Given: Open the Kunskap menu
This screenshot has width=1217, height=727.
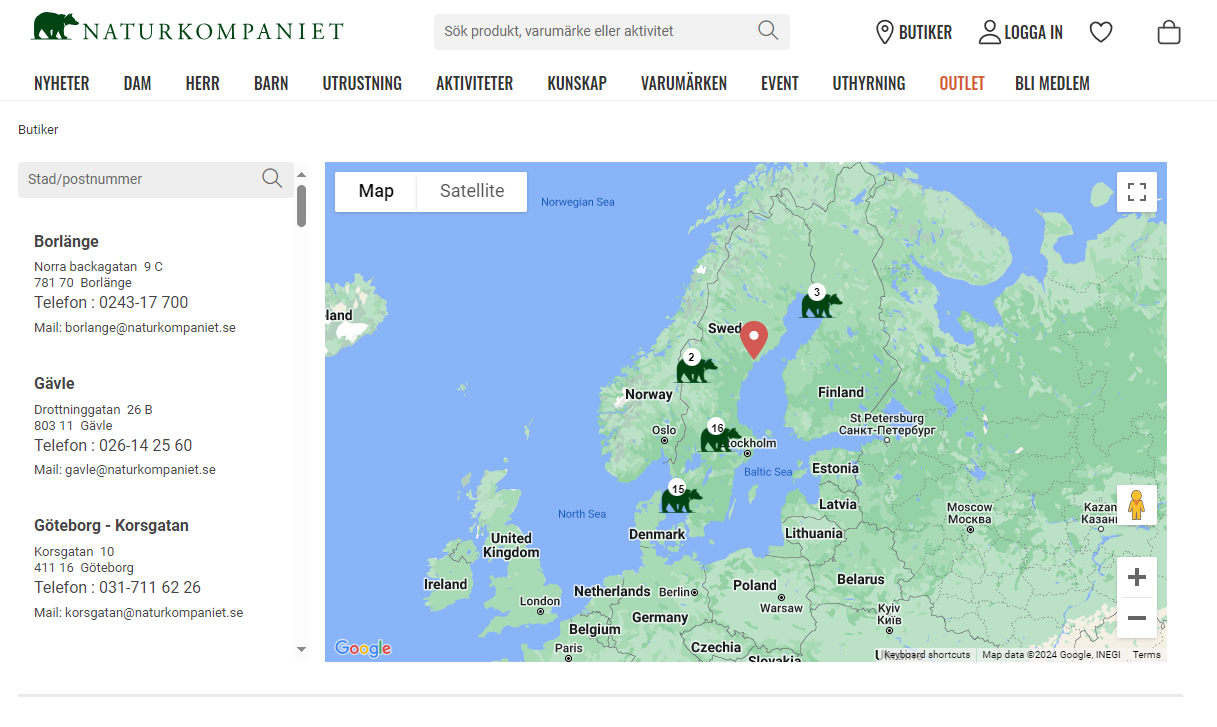Looking at the screenshot, I should 577,83.
